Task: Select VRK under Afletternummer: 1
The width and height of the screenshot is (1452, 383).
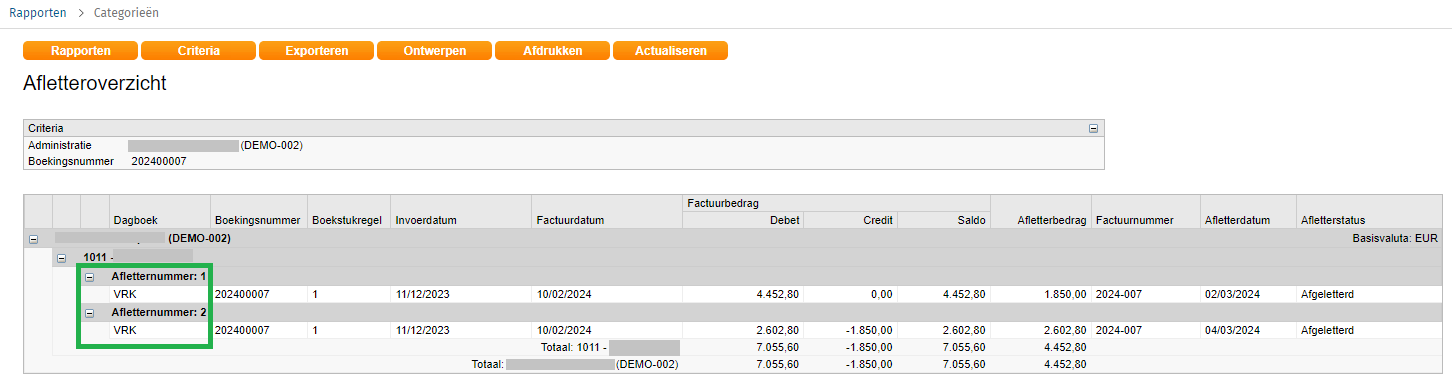Action: tap(126, 294)
